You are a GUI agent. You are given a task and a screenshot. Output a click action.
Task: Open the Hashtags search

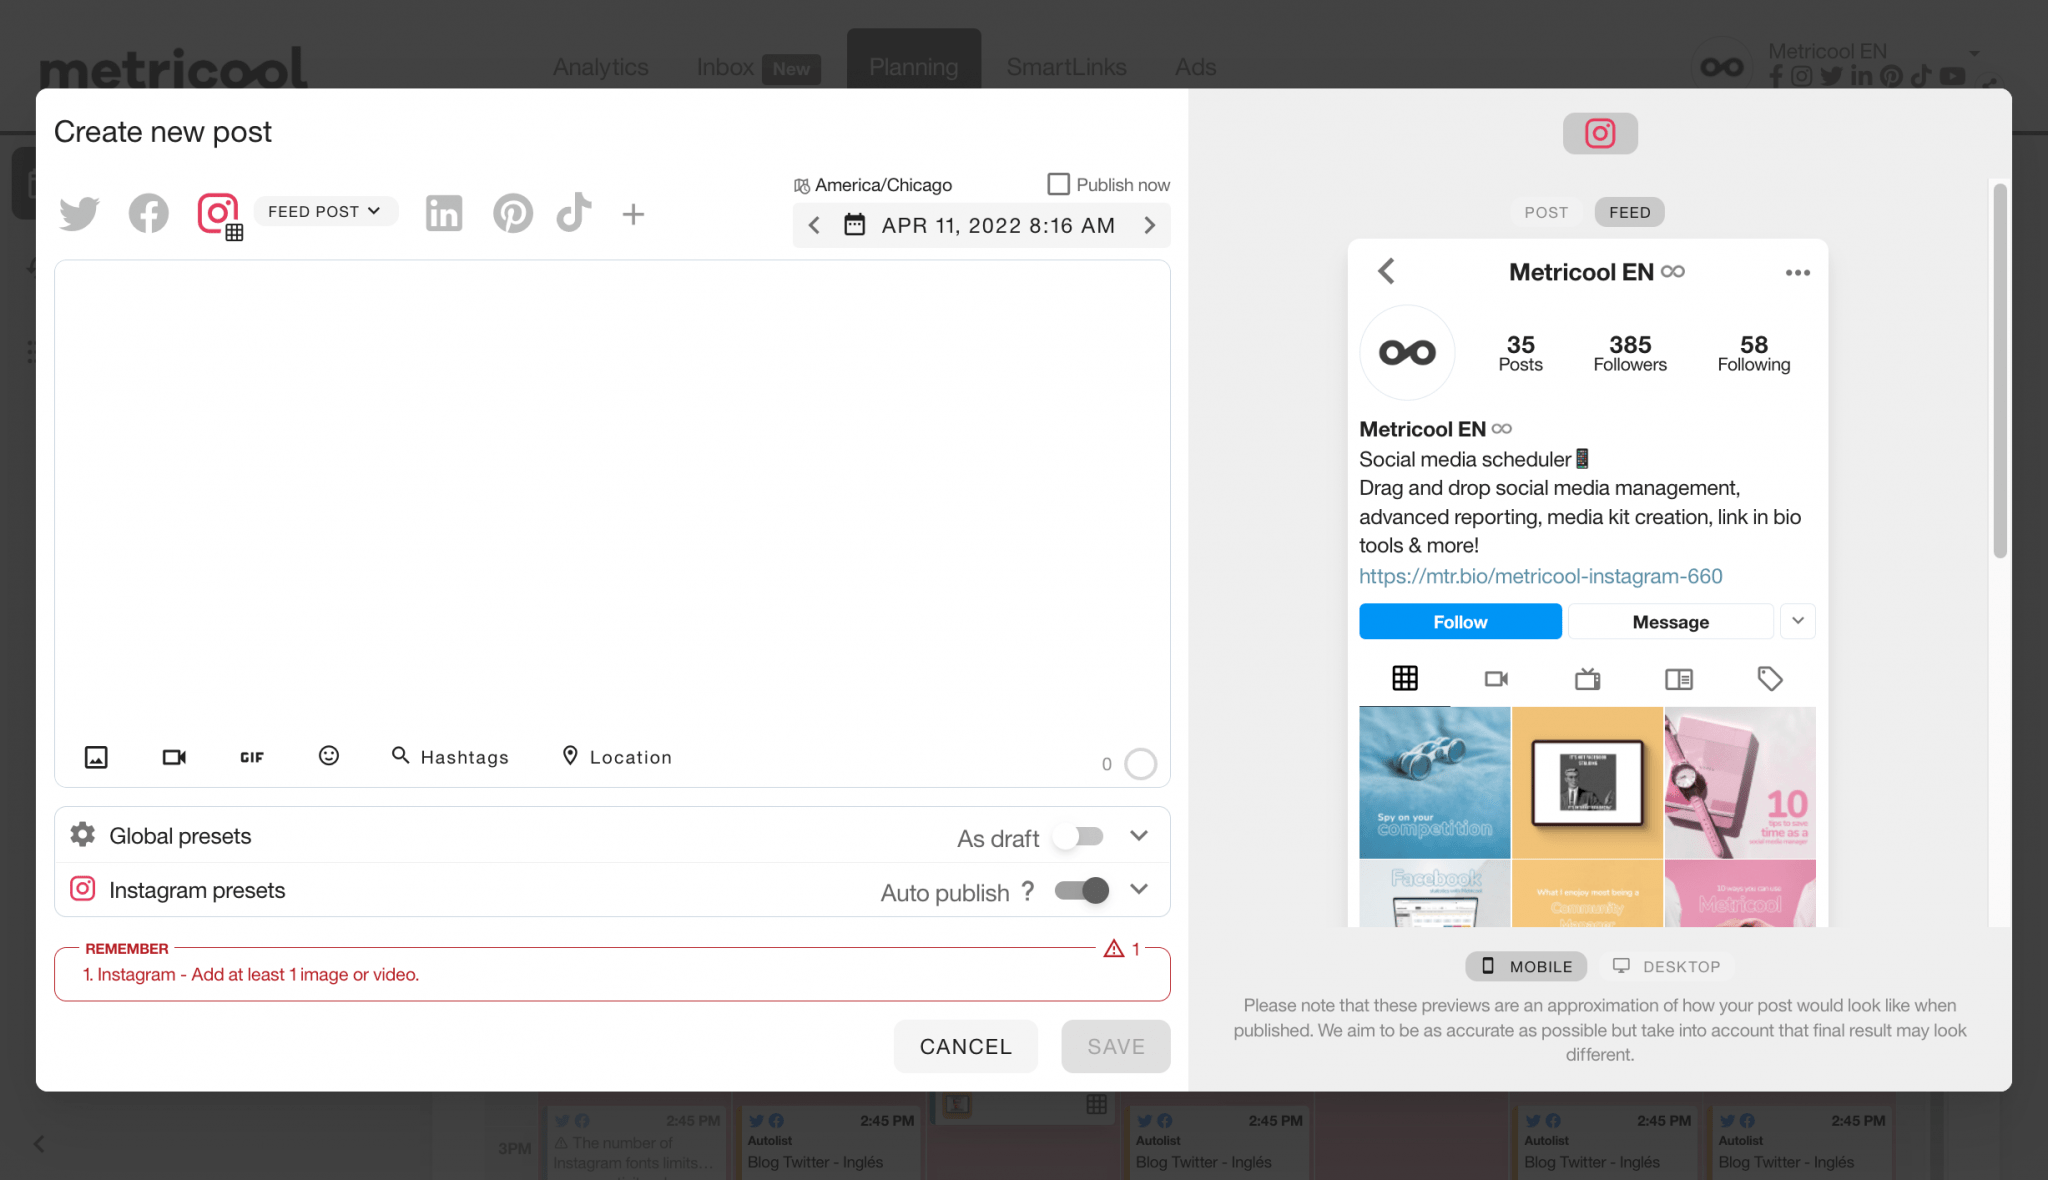(x=450, y=757)
